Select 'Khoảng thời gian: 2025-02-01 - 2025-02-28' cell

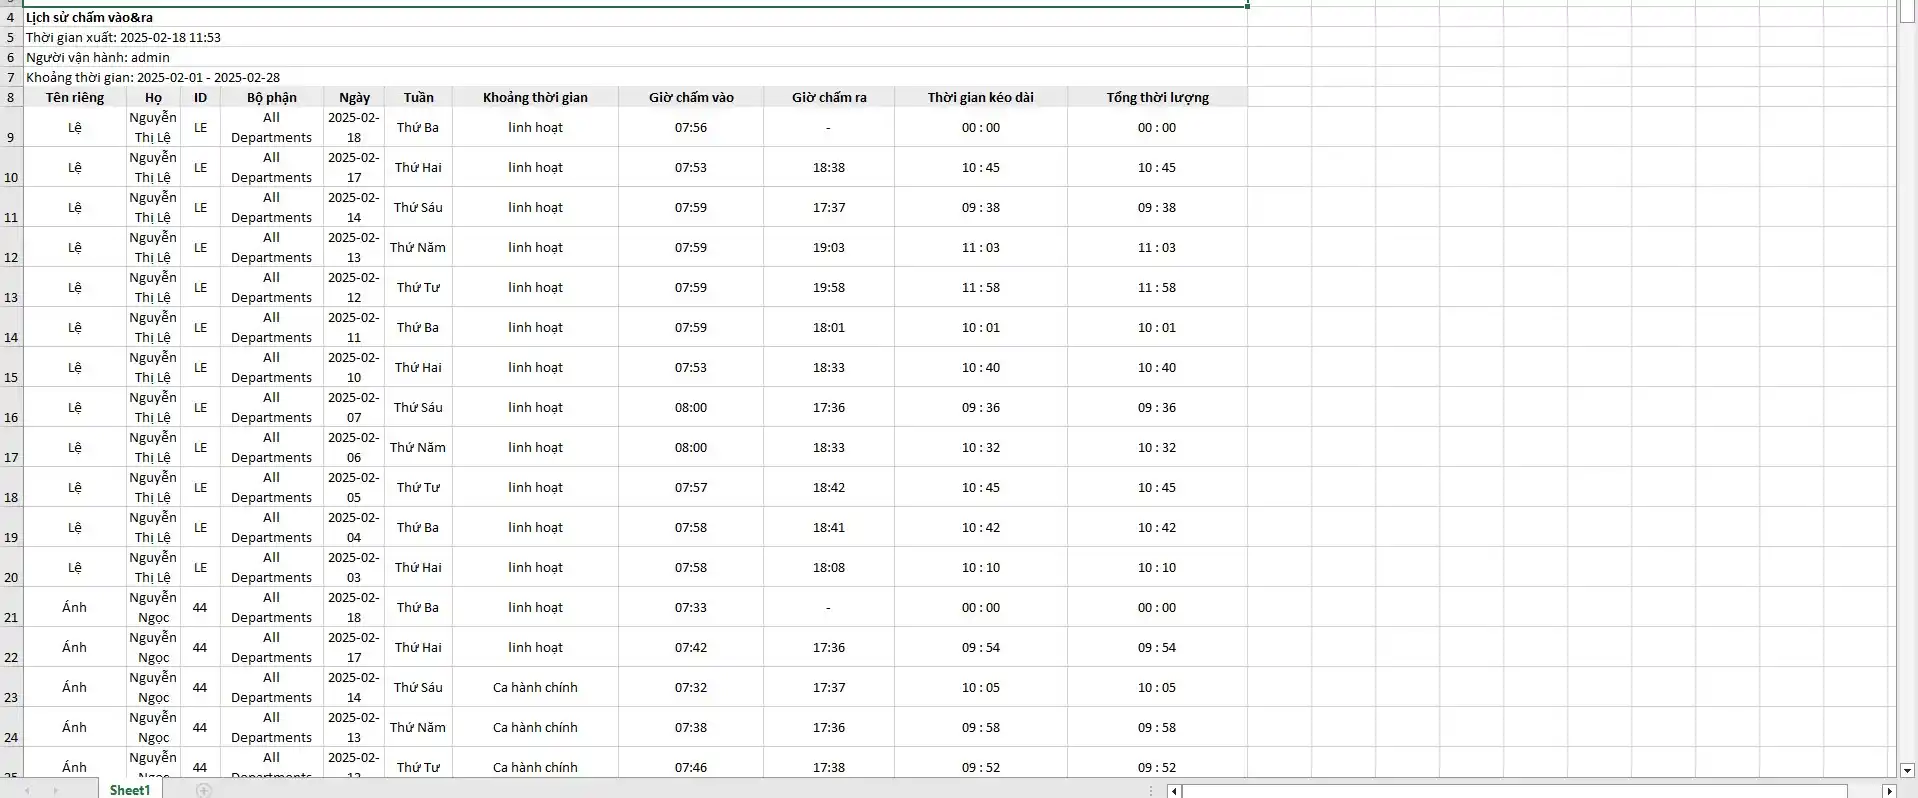pyautogui.click(x=153, y=77)
